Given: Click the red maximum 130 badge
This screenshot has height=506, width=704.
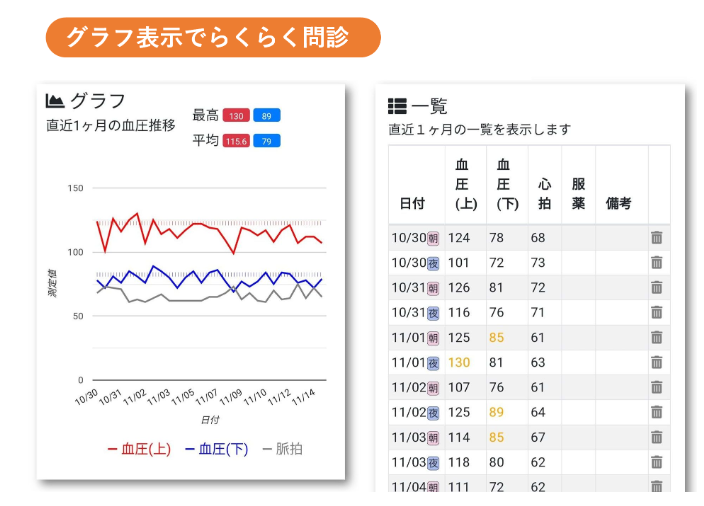Looking at the screenshot, I should pyautogui.click(x=236, y=116).
